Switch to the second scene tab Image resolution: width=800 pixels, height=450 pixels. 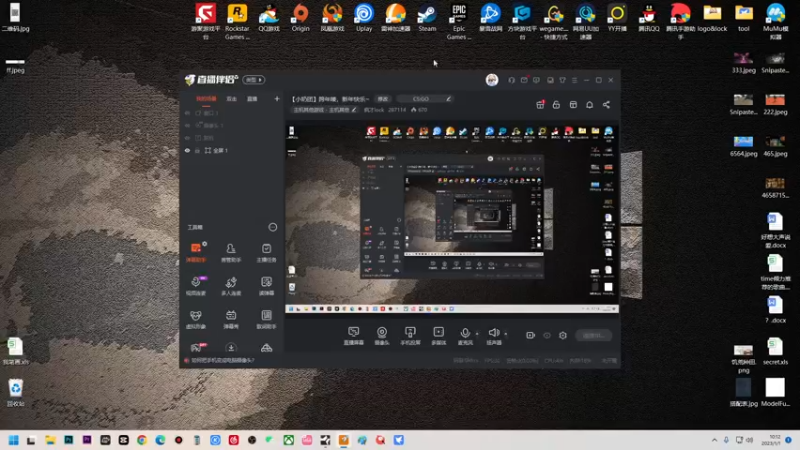click(232, 98)
